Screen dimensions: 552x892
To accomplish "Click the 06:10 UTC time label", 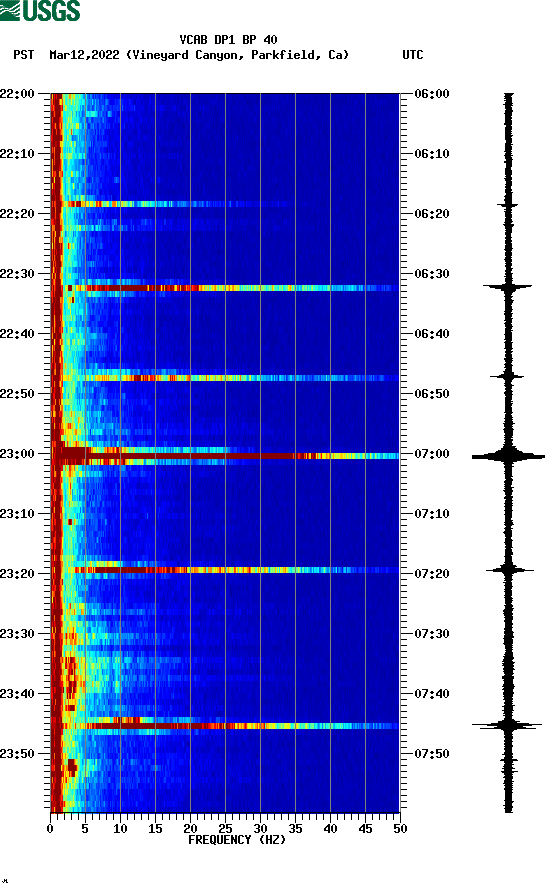I will pos(432,154).
